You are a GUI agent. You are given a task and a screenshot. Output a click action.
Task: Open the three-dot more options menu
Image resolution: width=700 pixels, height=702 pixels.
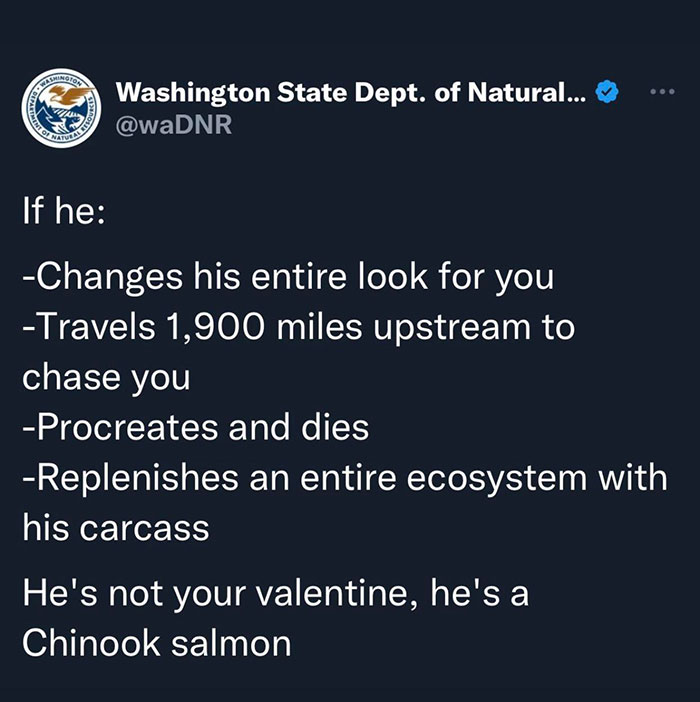(x=662, y=92)
